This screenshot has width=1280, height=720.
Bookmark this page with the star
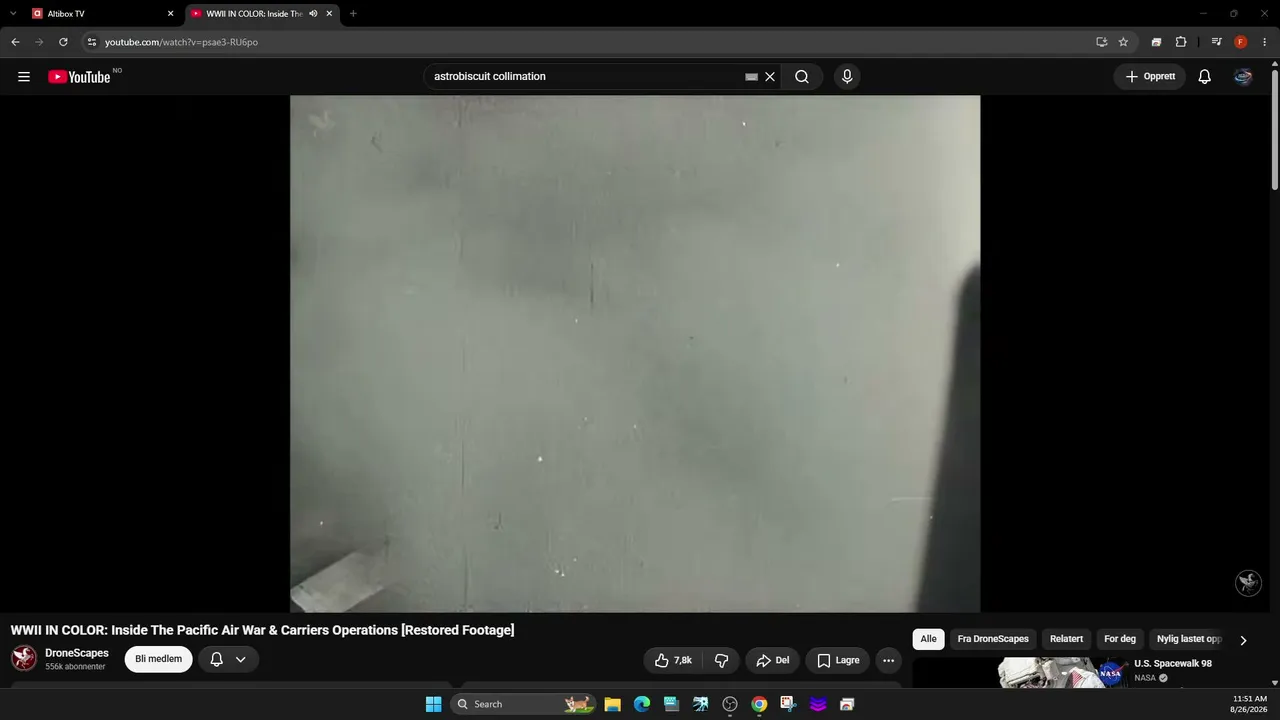pos(1123,42)
